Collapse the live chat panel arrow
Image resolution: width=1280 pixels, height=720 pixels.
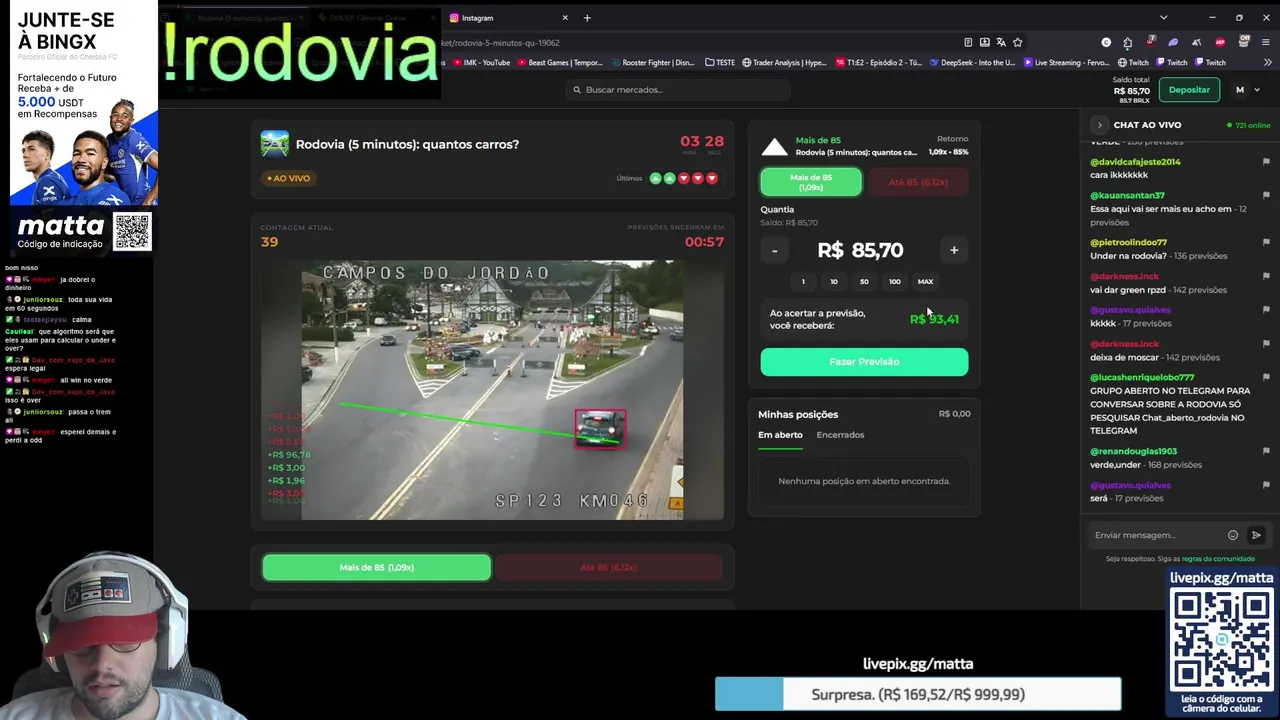1099,125
